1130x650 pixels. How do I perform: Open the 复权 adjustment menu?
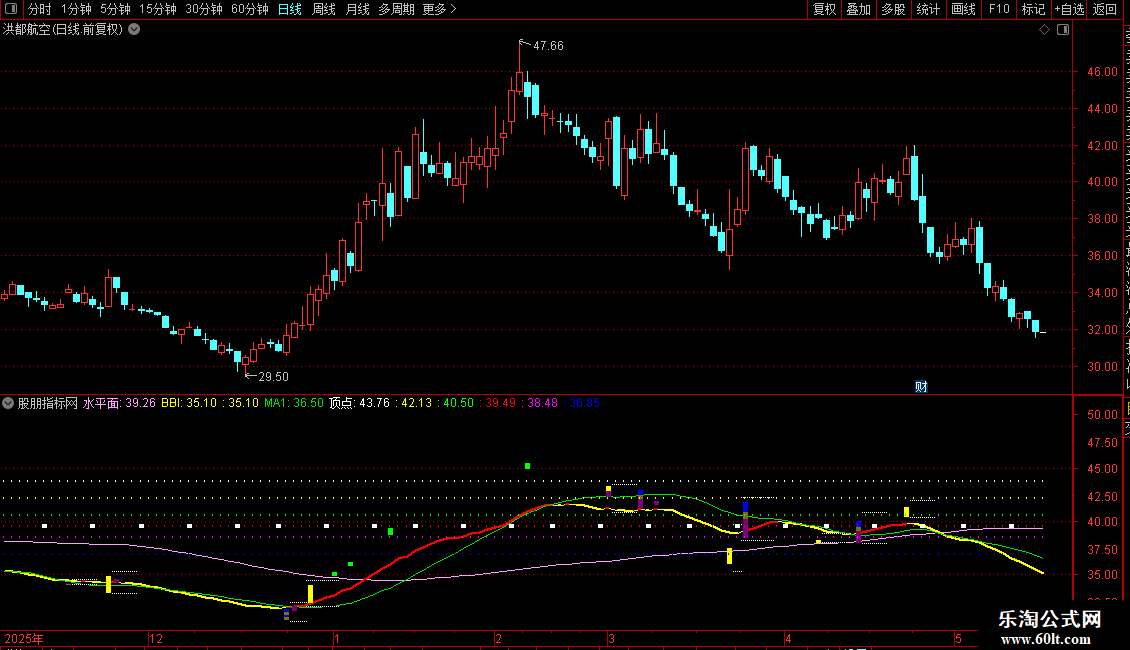tap(824, 9)
